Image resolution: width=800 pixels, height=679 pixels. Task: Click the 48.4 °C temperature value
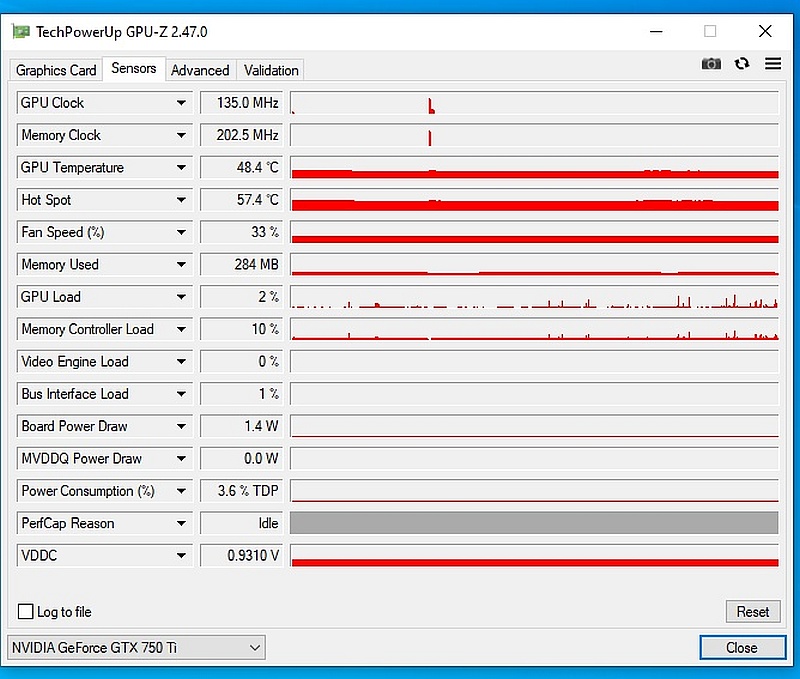241,167
